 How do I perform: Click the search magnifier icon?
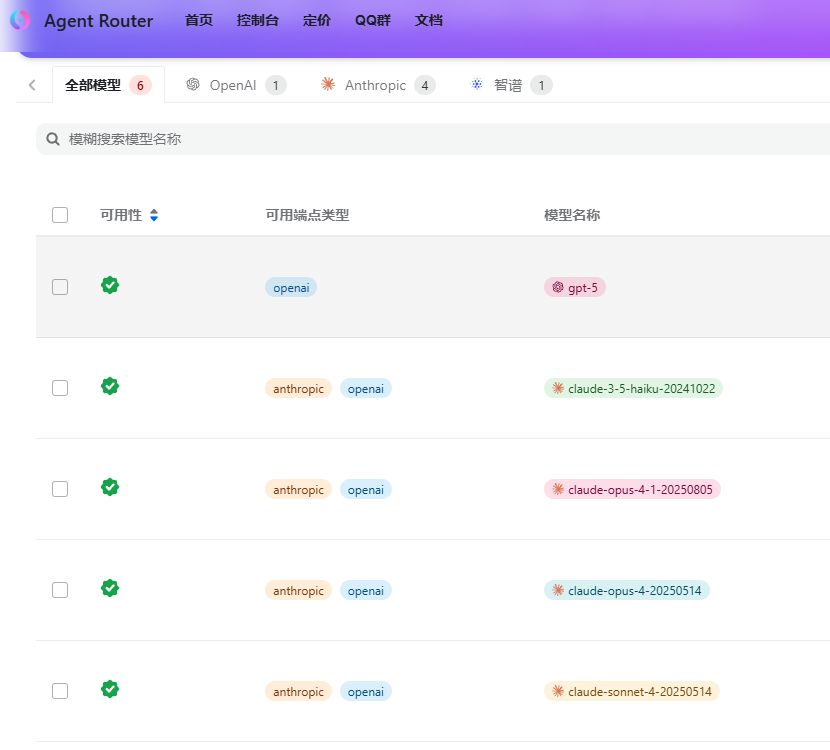coord(53,139)
